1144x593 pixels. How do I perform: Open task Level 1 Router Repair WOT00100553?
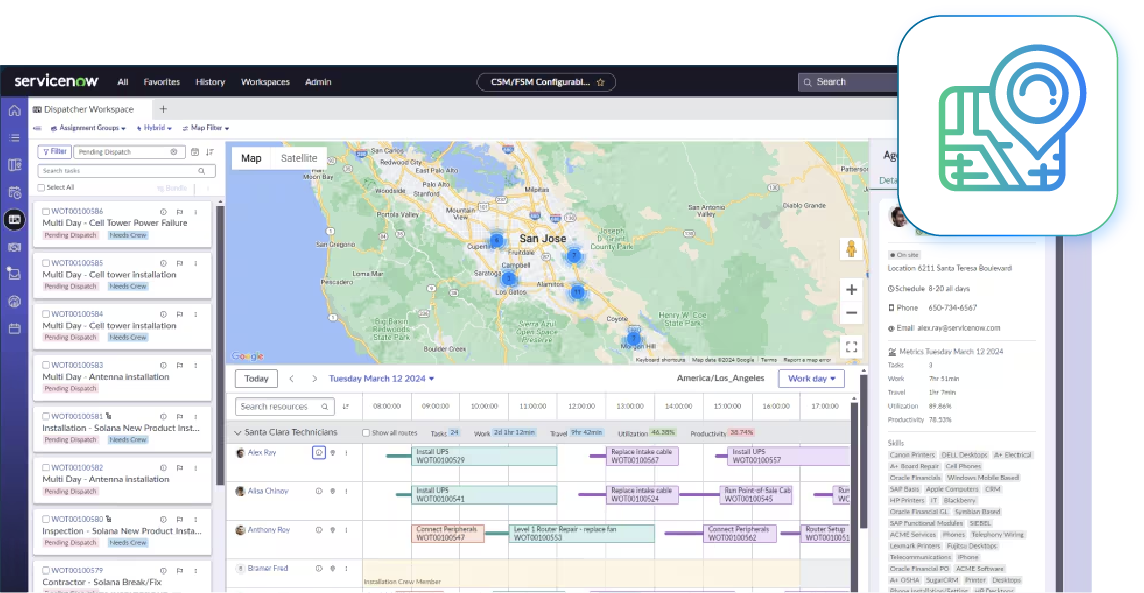(x=581, y=534)
